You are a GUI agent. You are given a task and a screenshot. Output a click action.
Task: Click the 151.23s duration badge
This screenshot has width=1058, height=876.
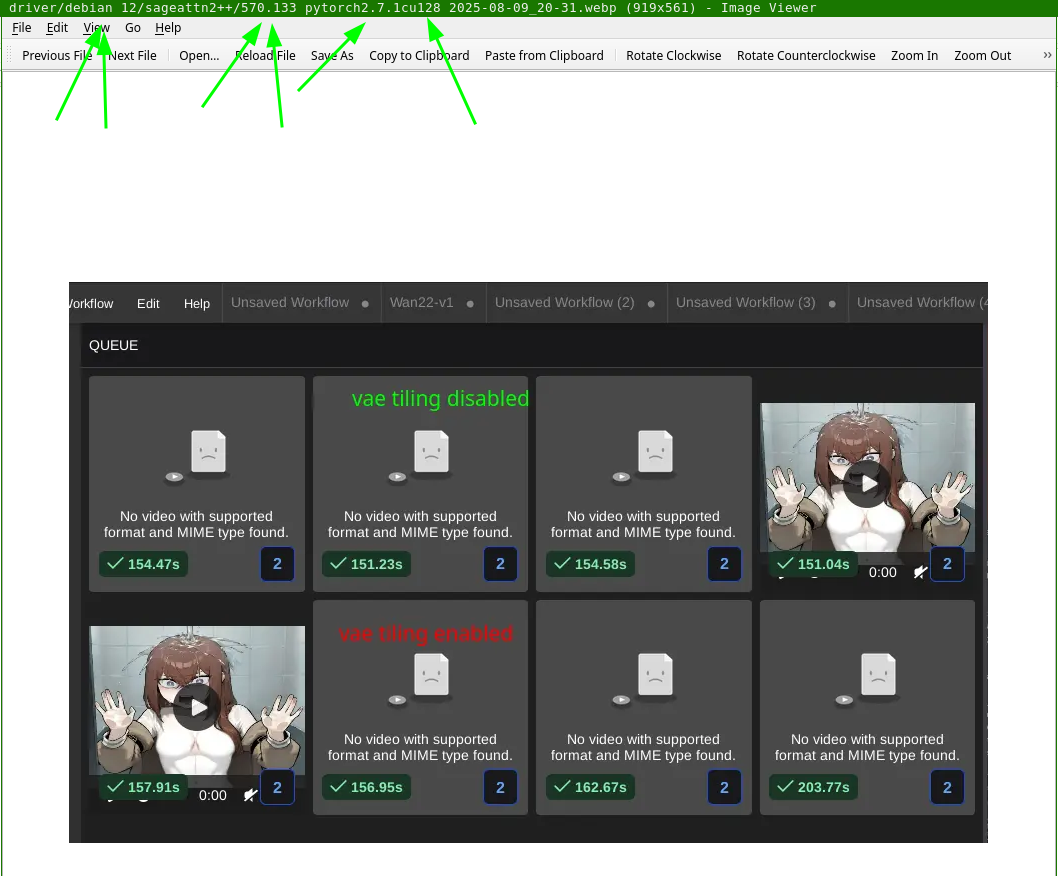coord(366,564)
